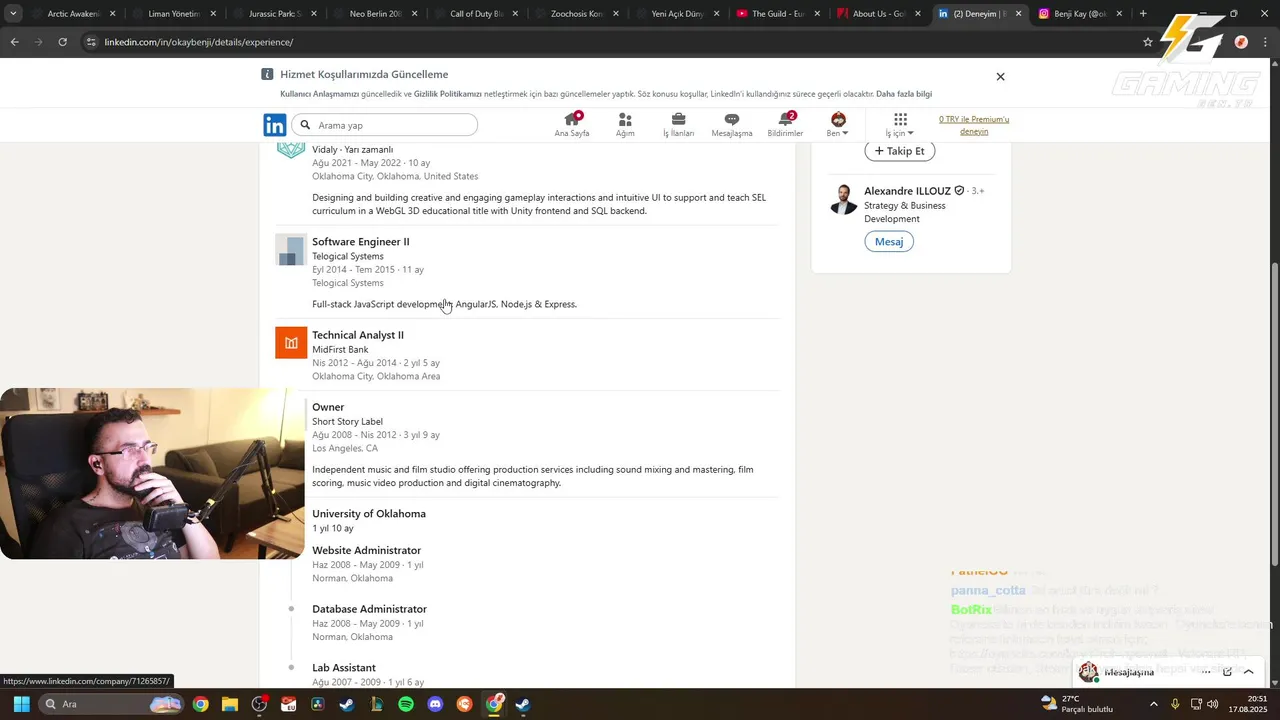The image size is (1280, 720).
Task: Reload the current page
Action: 62,42
